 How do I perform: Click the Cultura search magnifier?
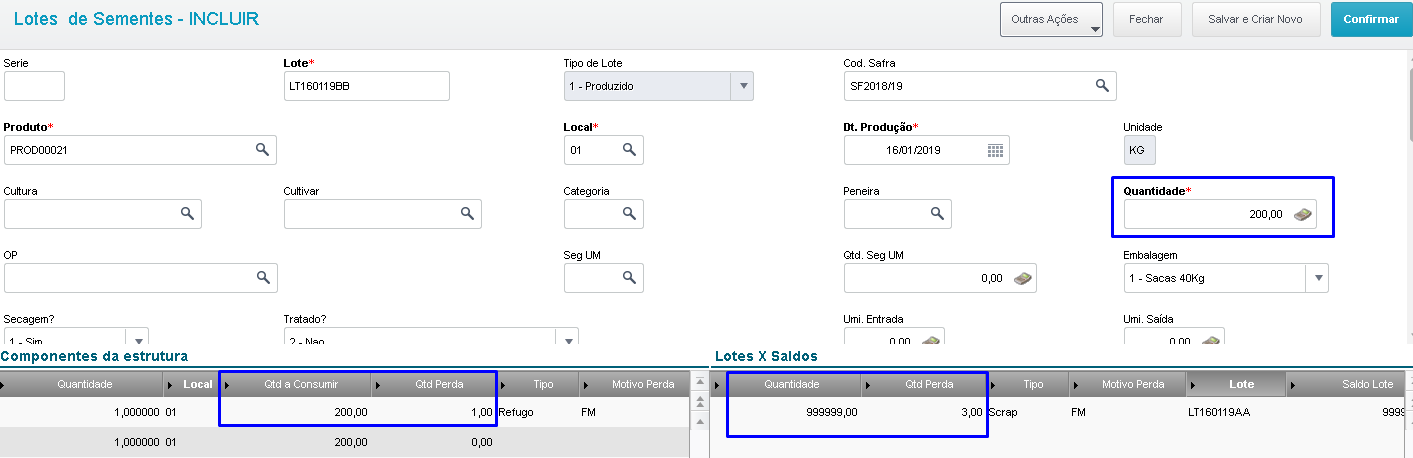point(187,214)
